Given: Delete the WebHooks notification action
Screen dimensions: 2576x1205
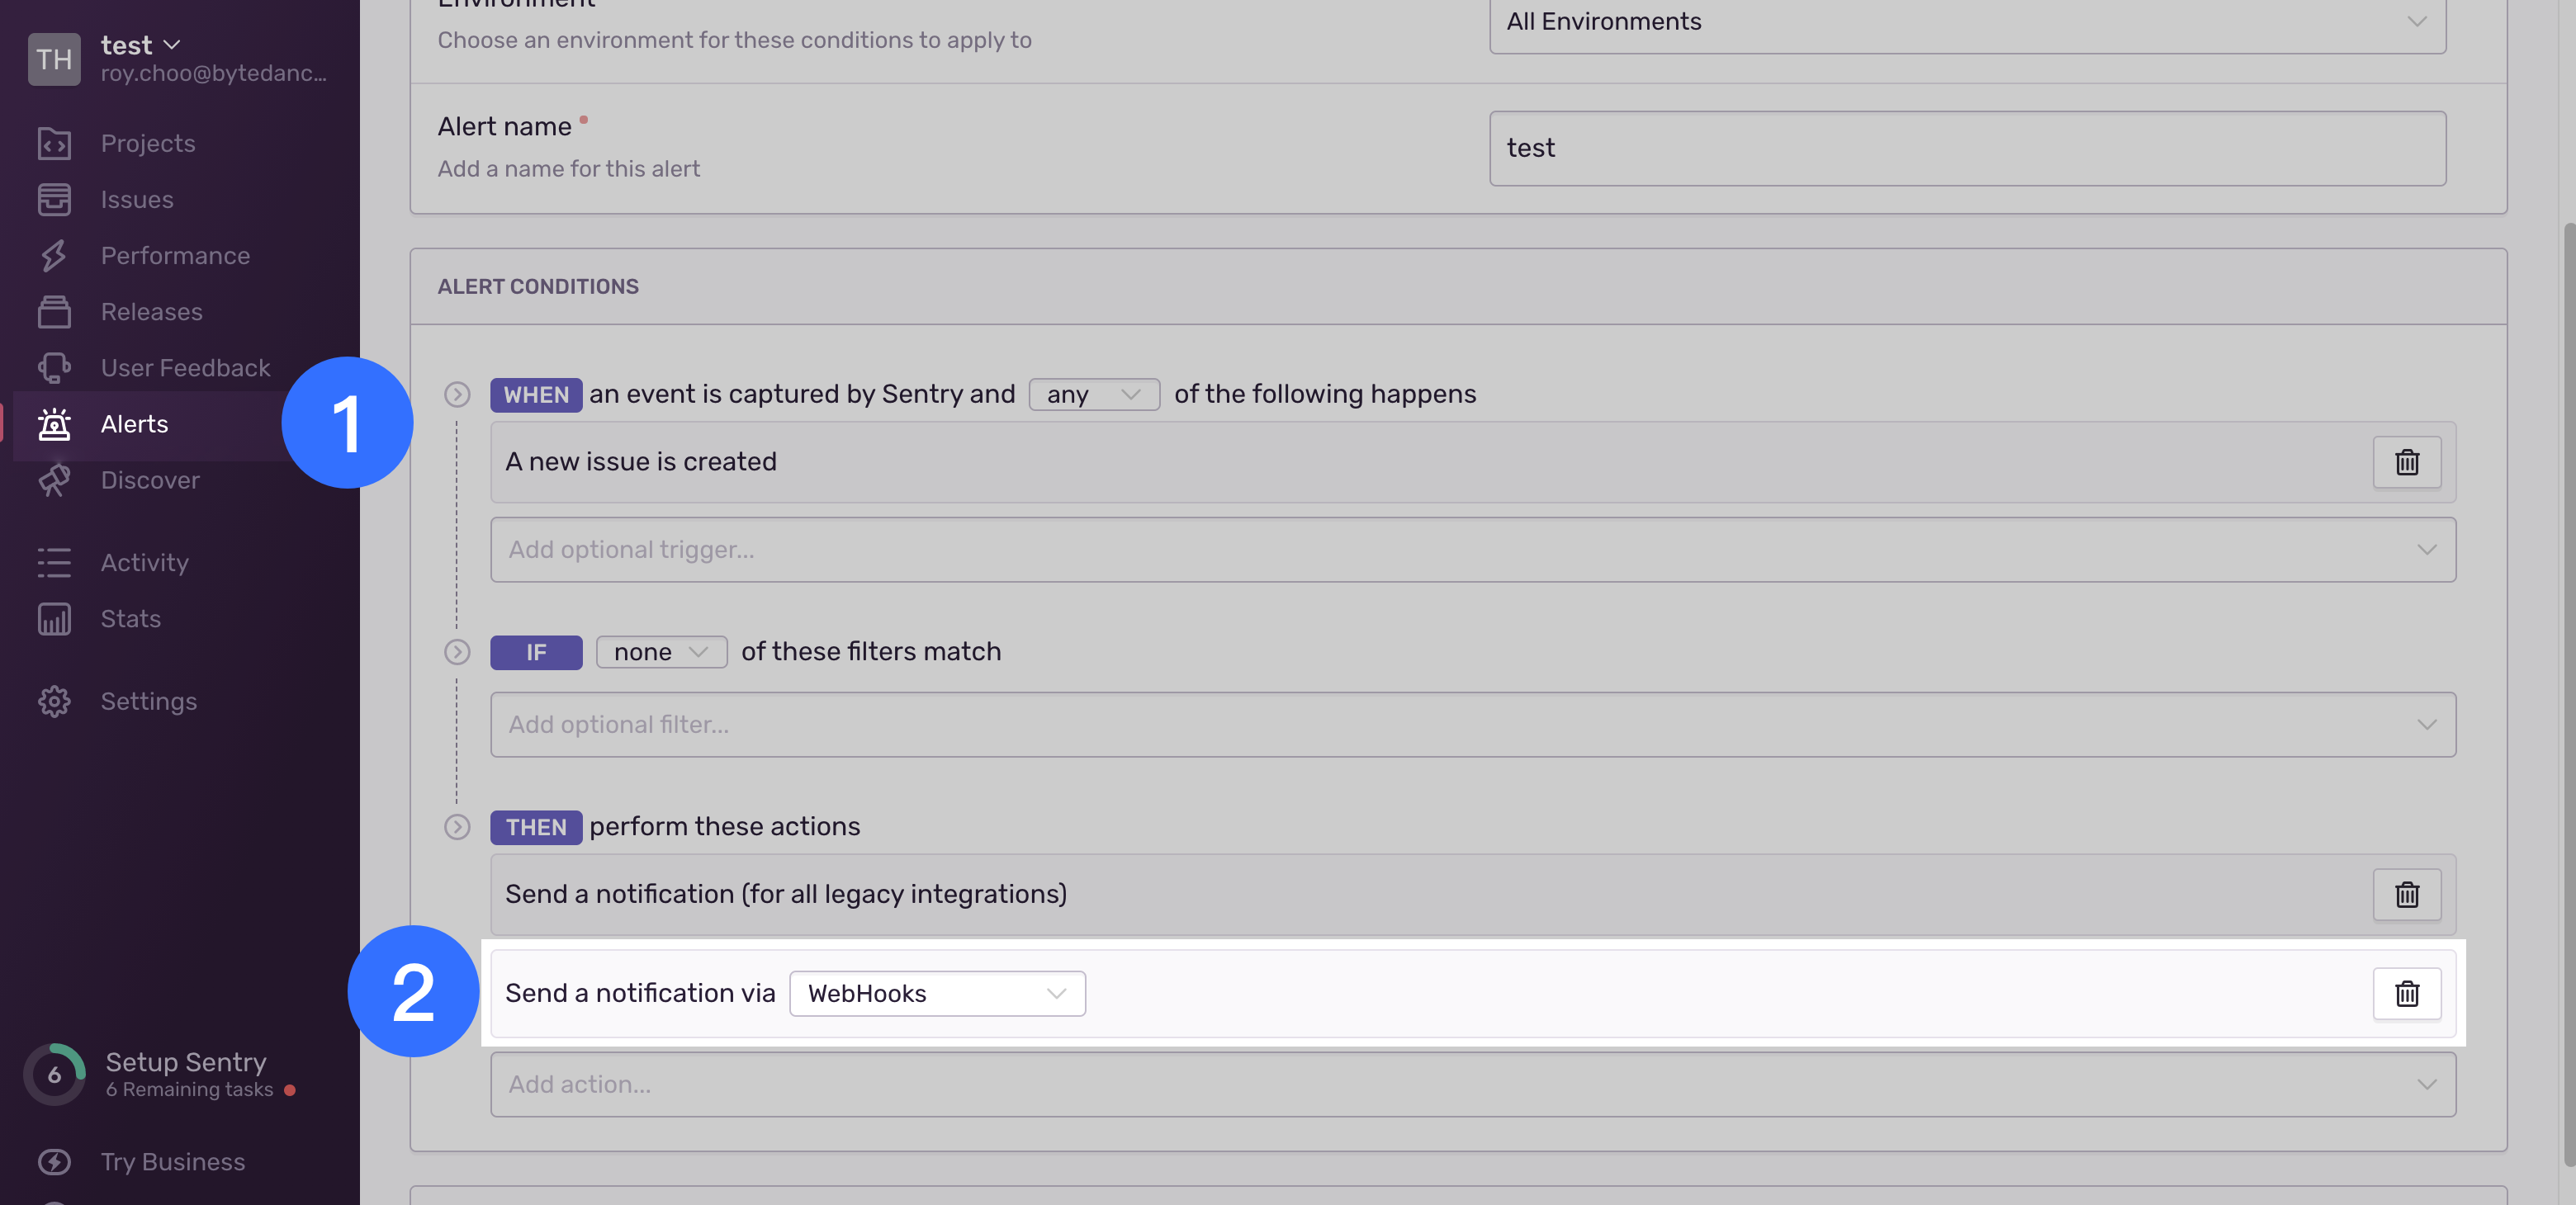Looking at the screenshot, I should [2406, 993].
